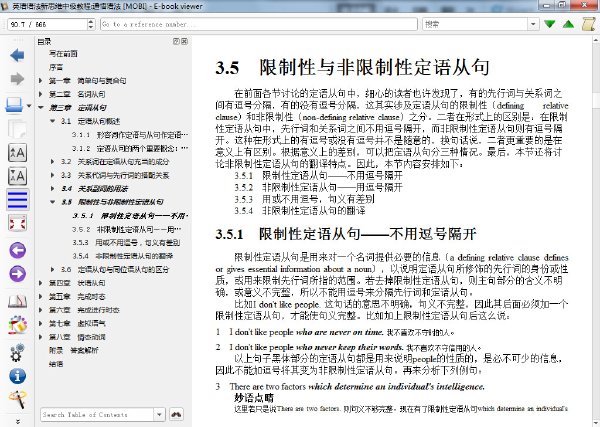The height and width of the screenshot is (427, 600).
Task: Expand 第六章 完成进行时态 node
Action: [41, 310]
